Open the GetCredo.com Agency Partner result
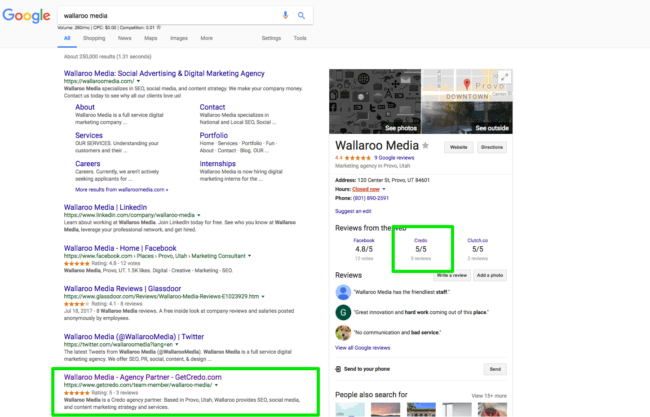 click(143, 377)
